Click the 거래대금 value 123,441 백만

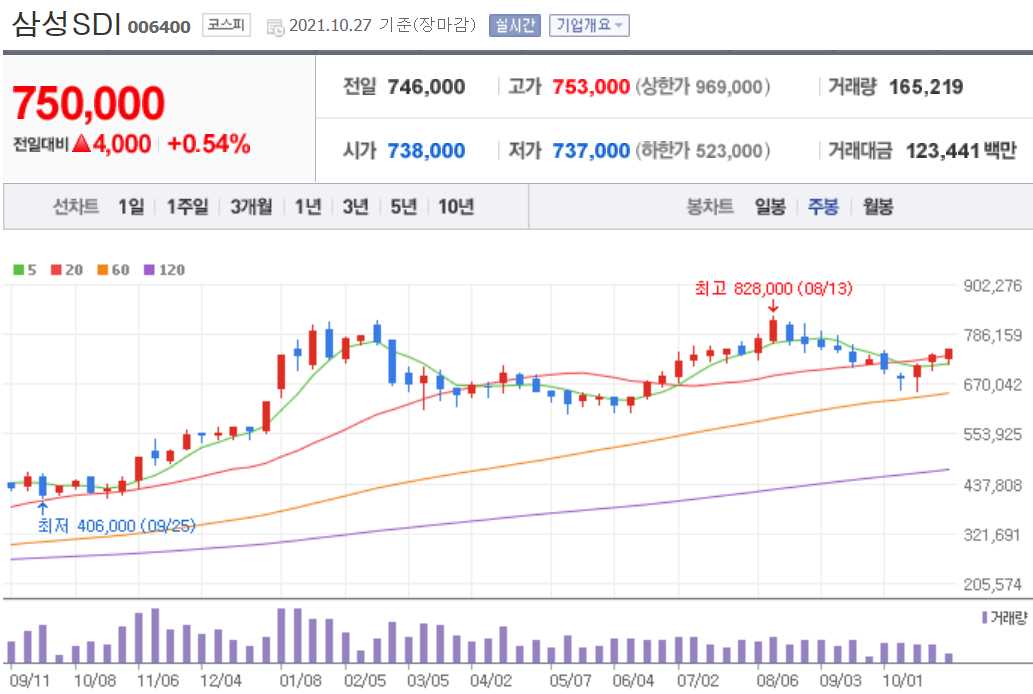[x=961, y=151]
